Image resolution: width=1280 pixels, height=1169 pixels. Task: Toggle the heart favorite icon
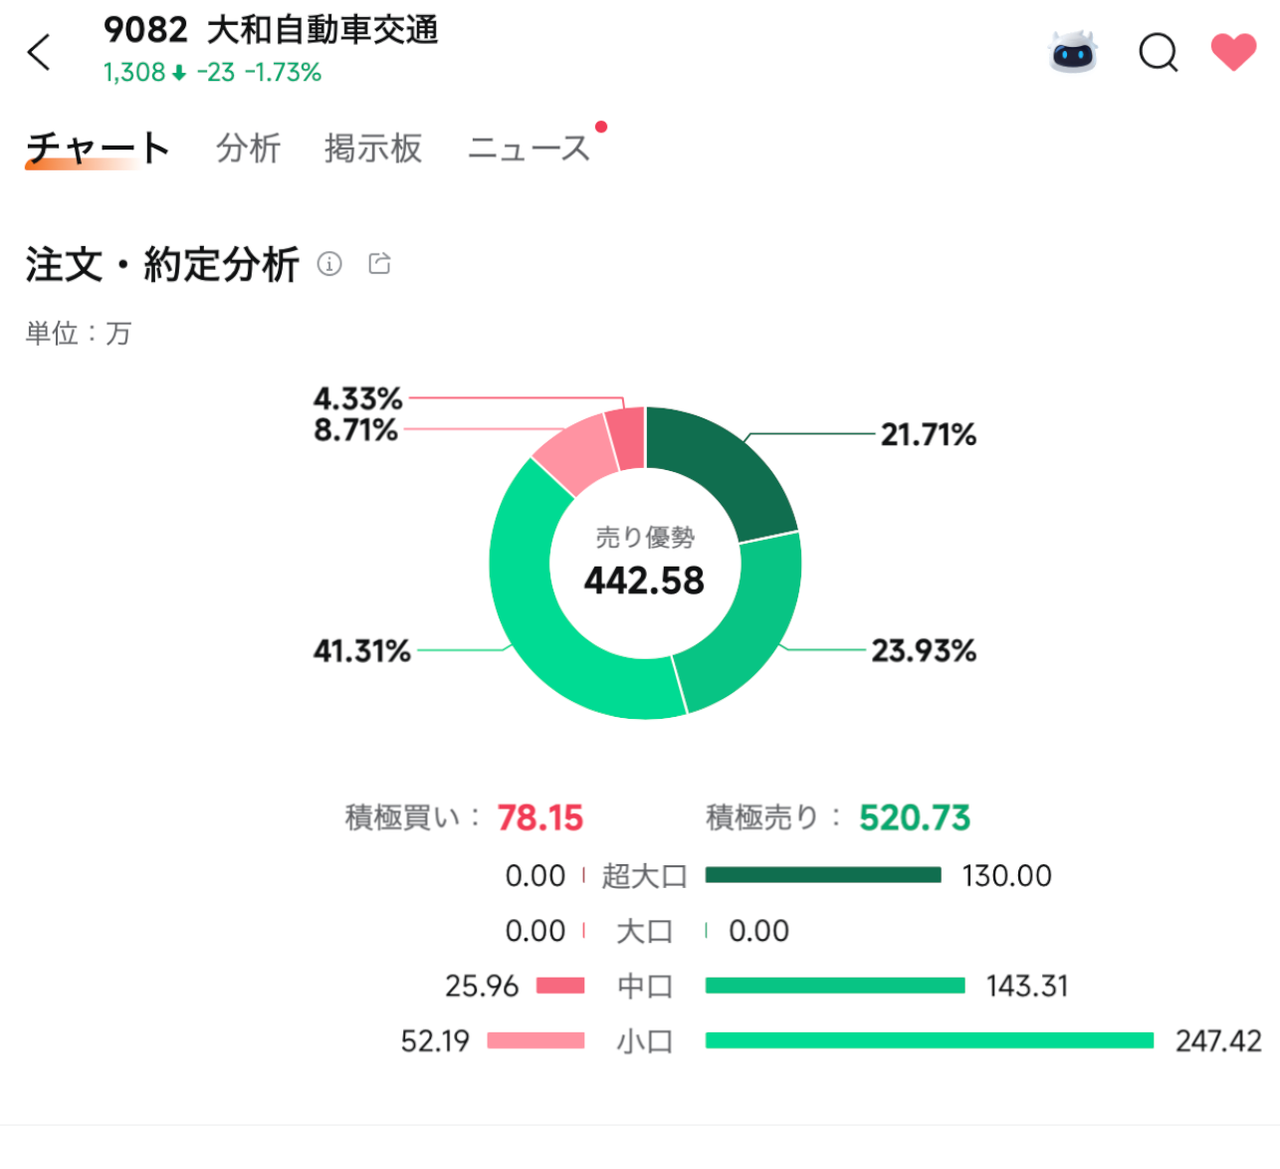pos(1233,52)
